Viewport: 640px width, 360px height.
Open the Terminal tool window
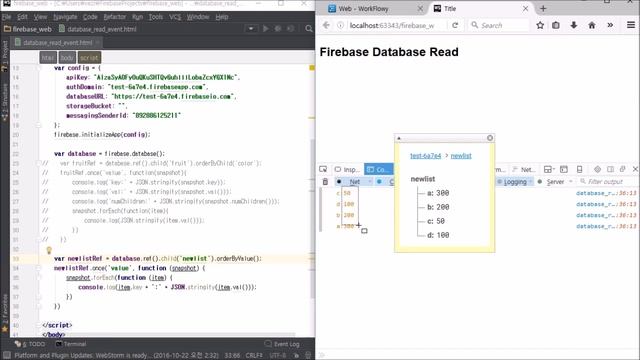pyautogui.click(x=71, y=344)
